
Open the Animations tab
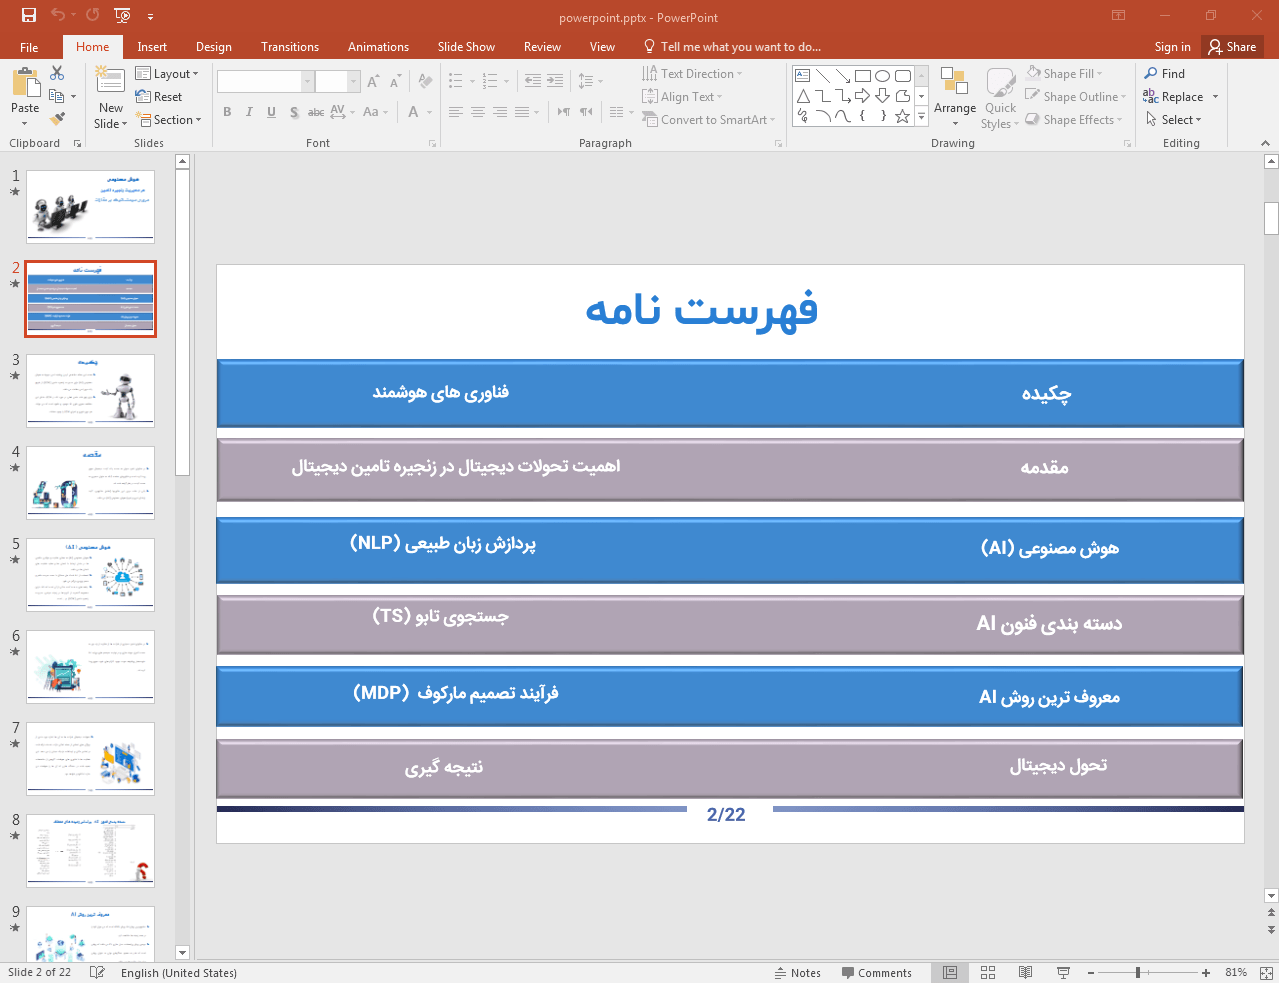click(378, 47)
